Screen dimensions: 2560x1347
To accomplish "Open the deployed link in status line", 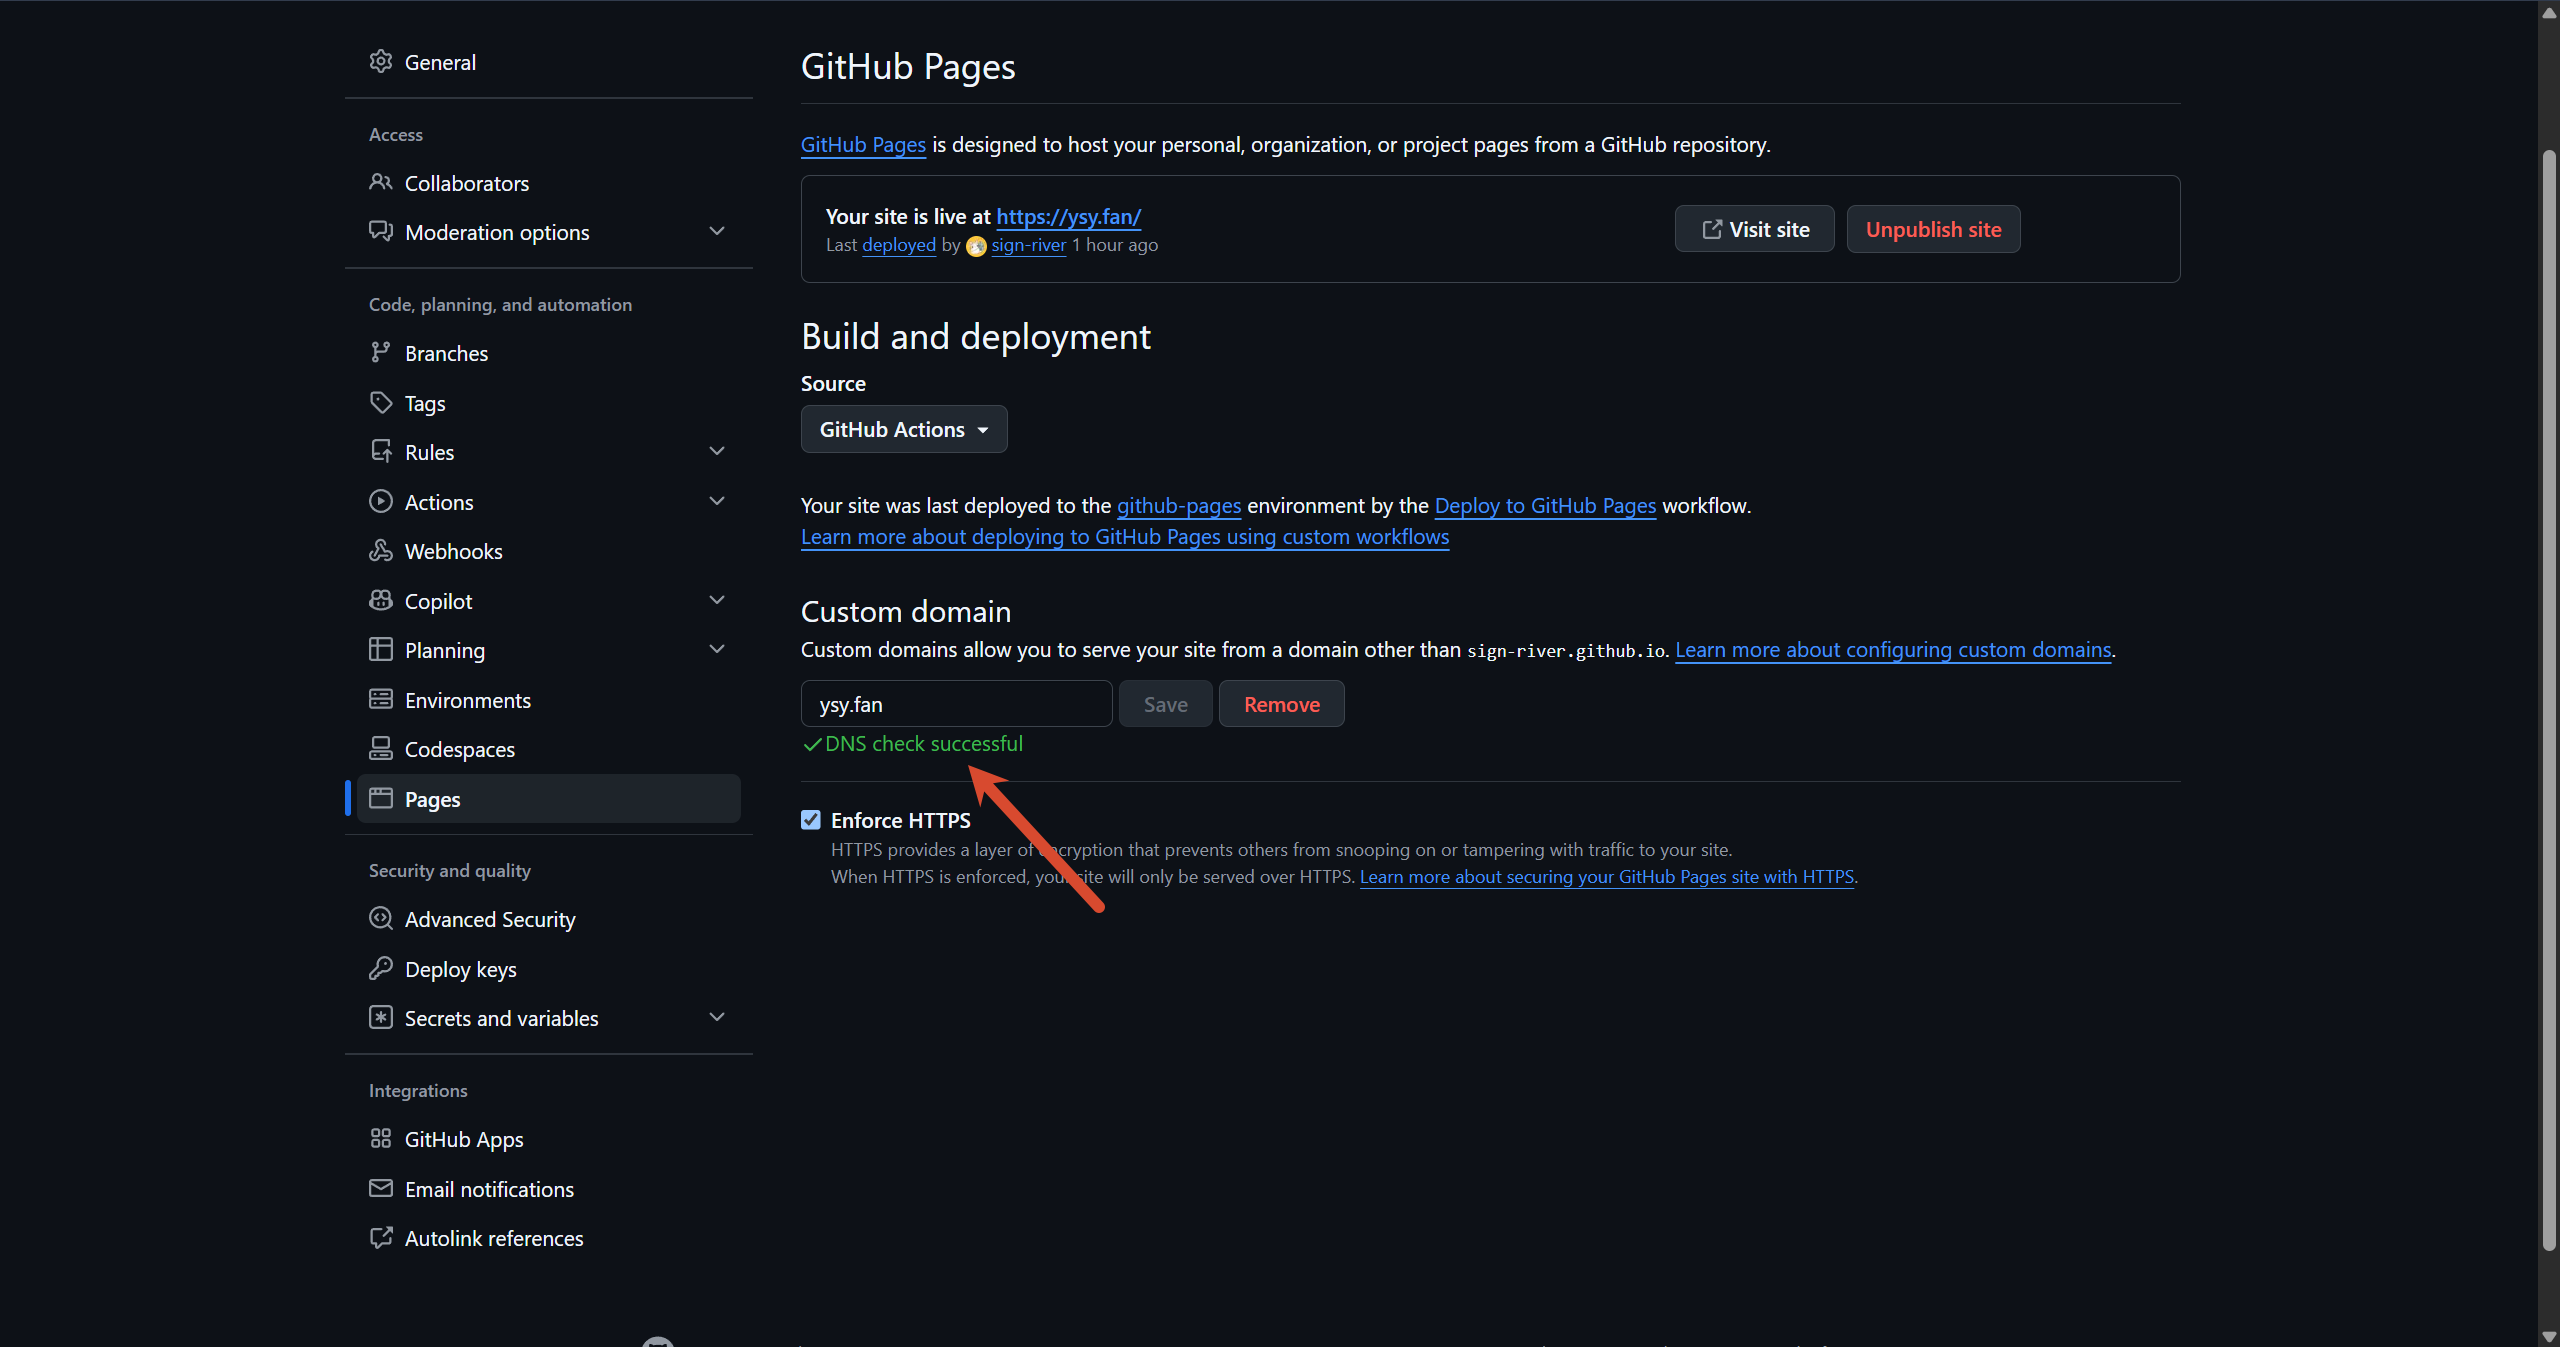I will pyautogui.click(x=899, y=245).
